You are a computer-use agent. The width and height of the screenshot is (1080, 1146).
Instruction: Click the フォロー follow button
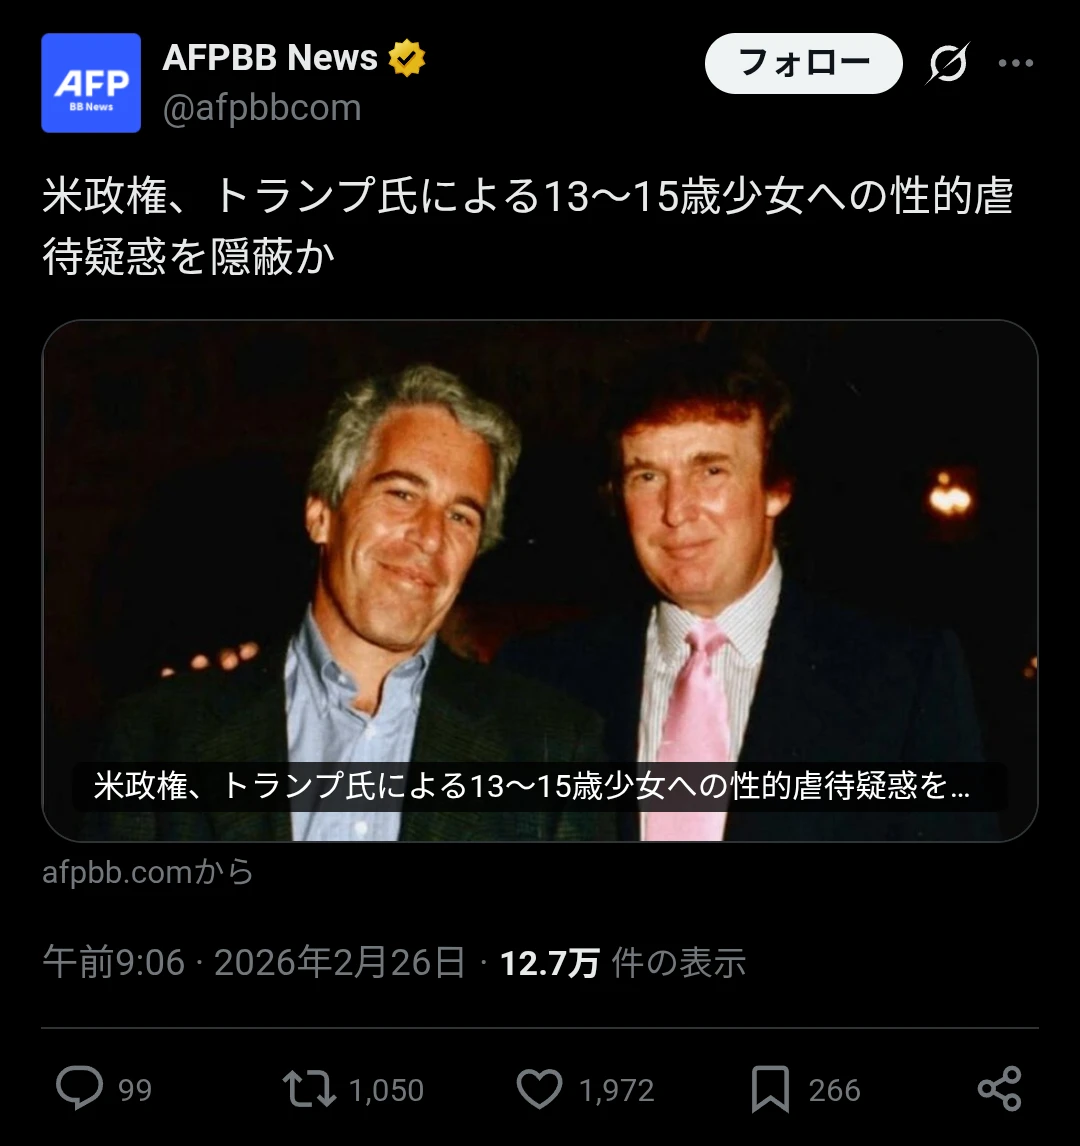803,63
